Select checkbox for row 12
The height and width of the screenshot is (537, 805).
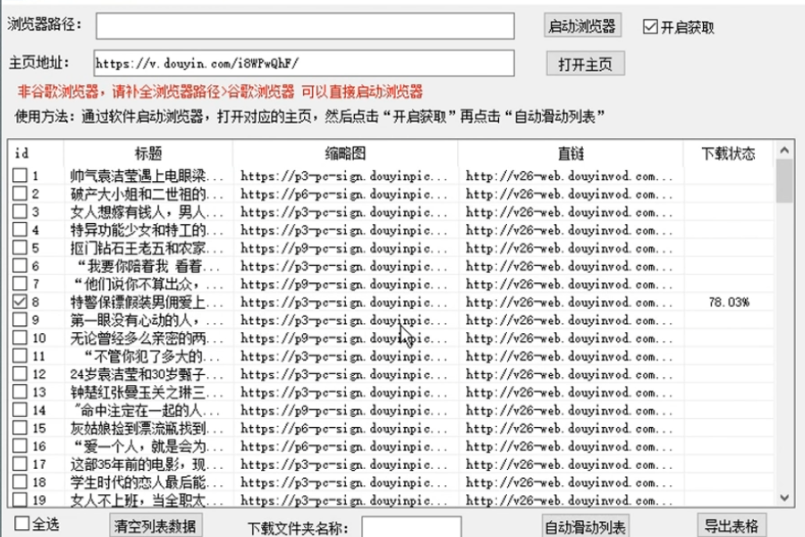pos(20,374)
